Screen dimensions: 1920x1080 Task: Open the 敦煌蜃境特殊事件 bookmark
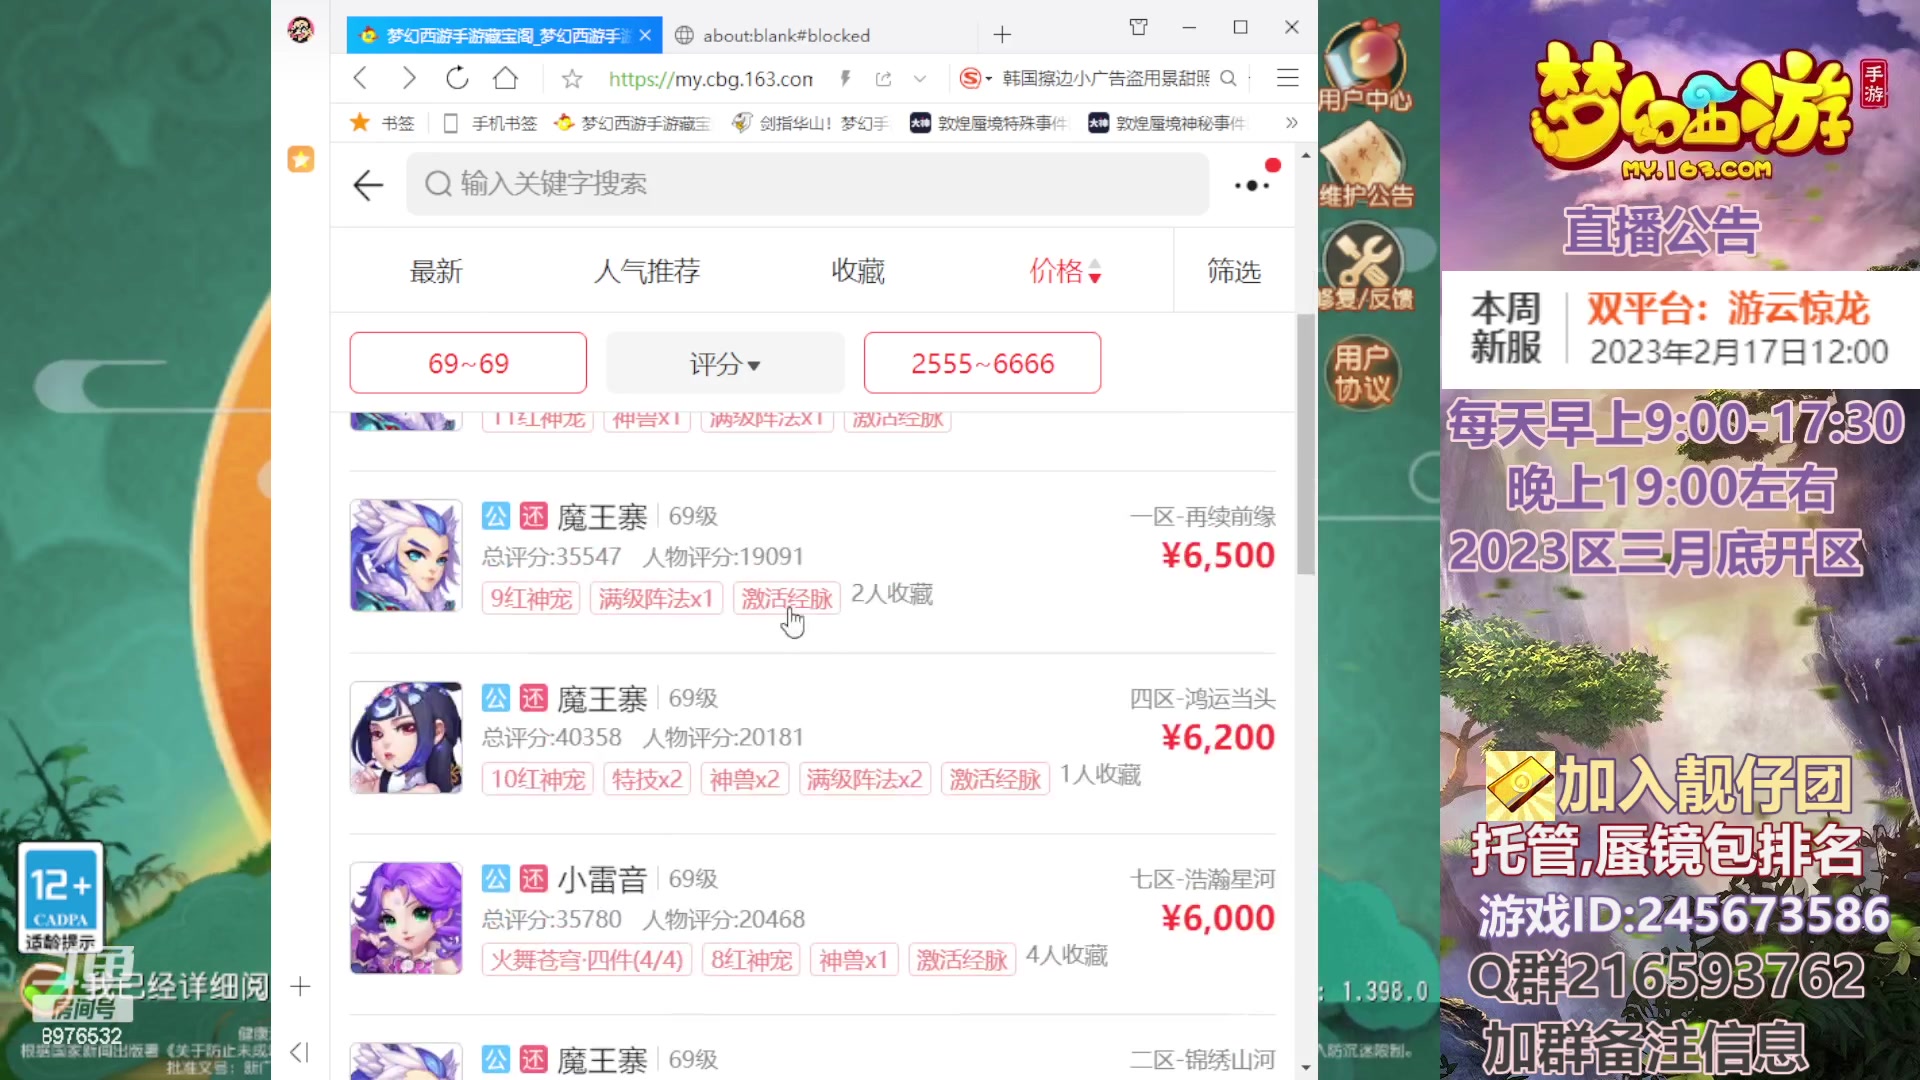pyautogui.click(x=988, y=123)
